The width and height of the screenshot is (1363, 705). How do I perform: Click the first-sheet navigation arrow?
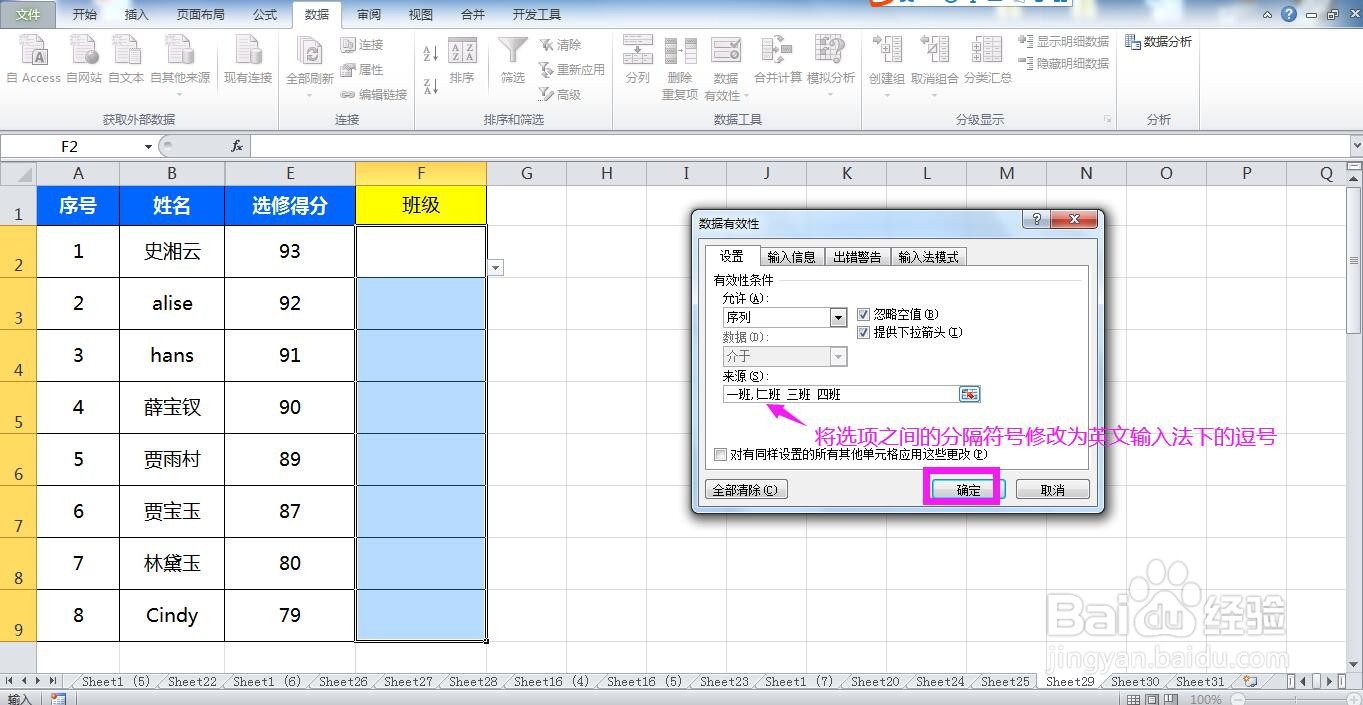pyautogui.click(x=10, y=681)
